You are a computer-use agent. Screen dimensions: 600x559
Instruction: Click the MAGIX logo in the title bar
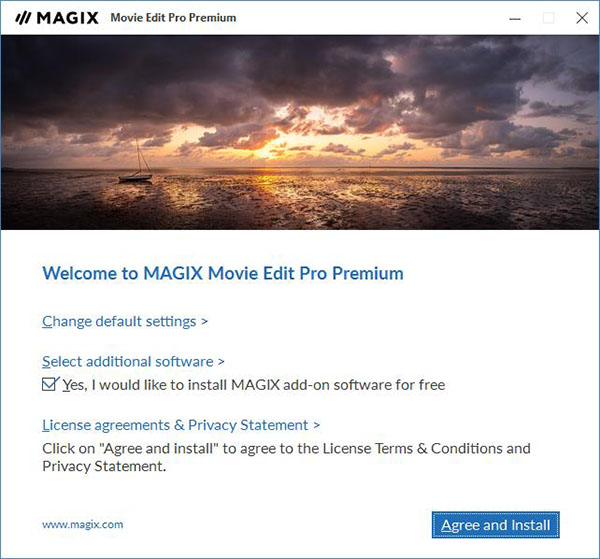tap(57, 18)
